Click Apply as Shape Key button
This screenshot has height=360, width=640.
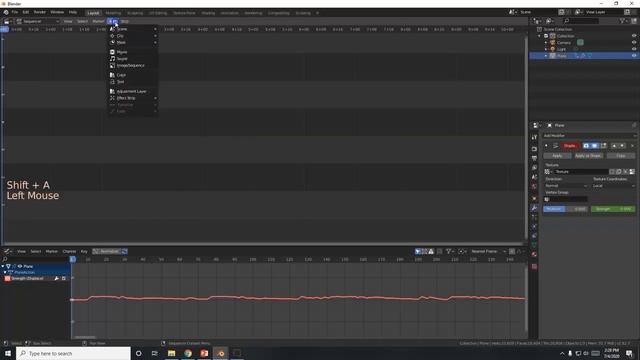point(588,156)
